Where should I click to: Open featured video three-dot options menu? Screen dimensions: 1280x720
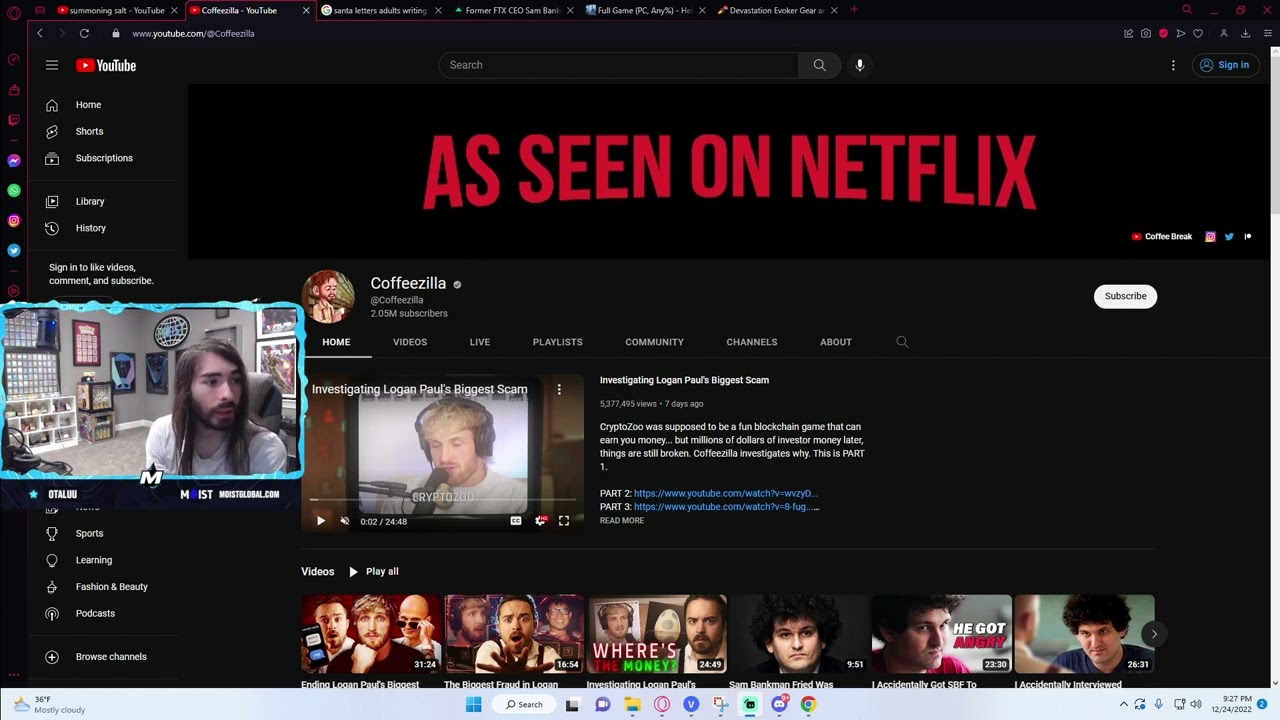tap(559, 389)
